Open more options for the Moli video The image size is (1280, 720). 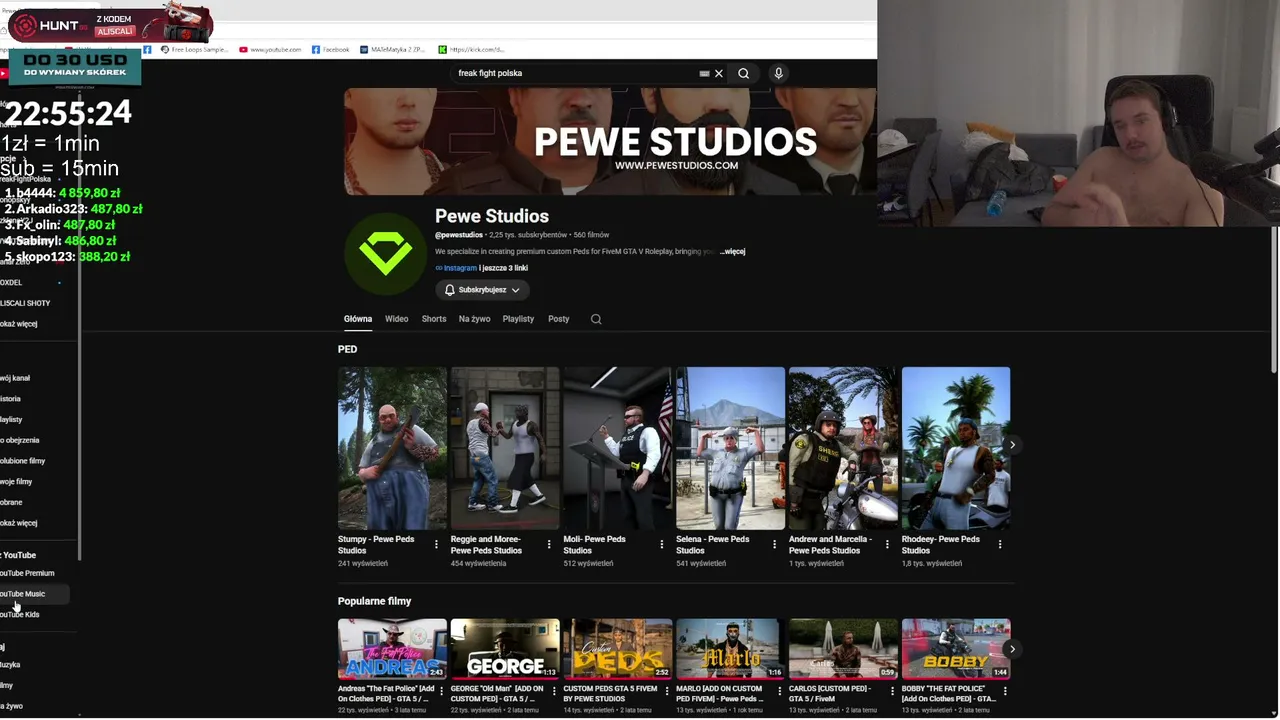[661, 545]
